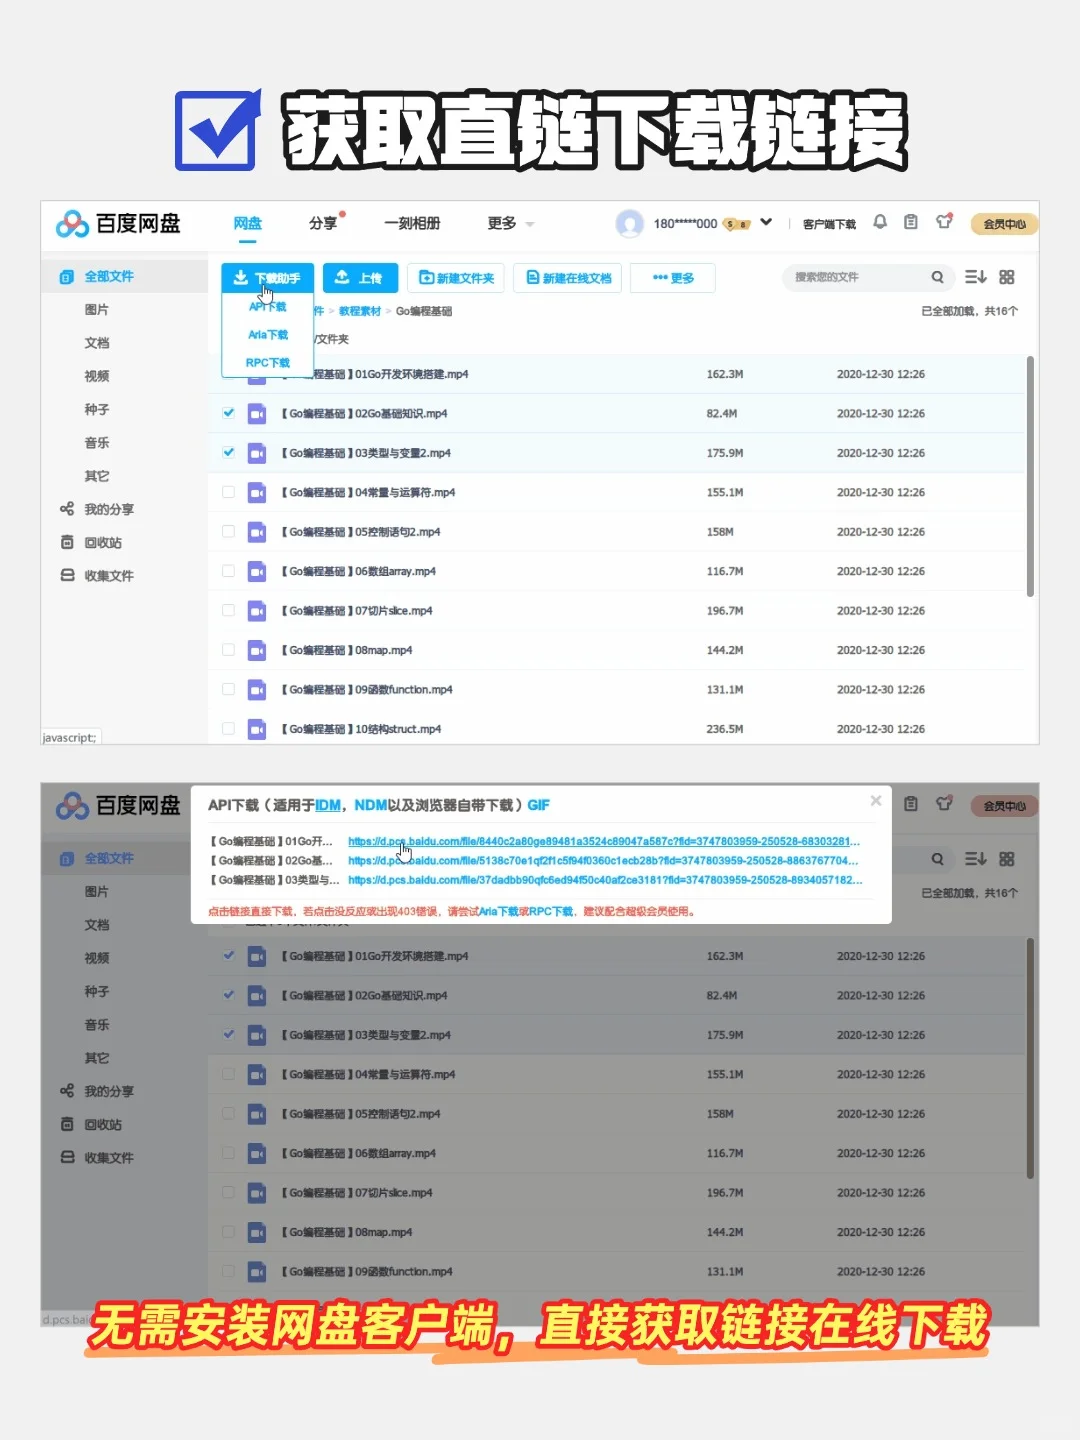Click video icon of 08map.mp4, top screenshot
The height and width of the screenshot is (1440, 1080).
click(x=257, y=650)
